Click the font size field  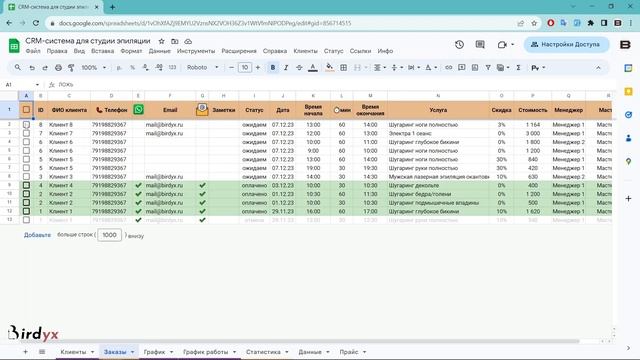[x=244, y=68]
